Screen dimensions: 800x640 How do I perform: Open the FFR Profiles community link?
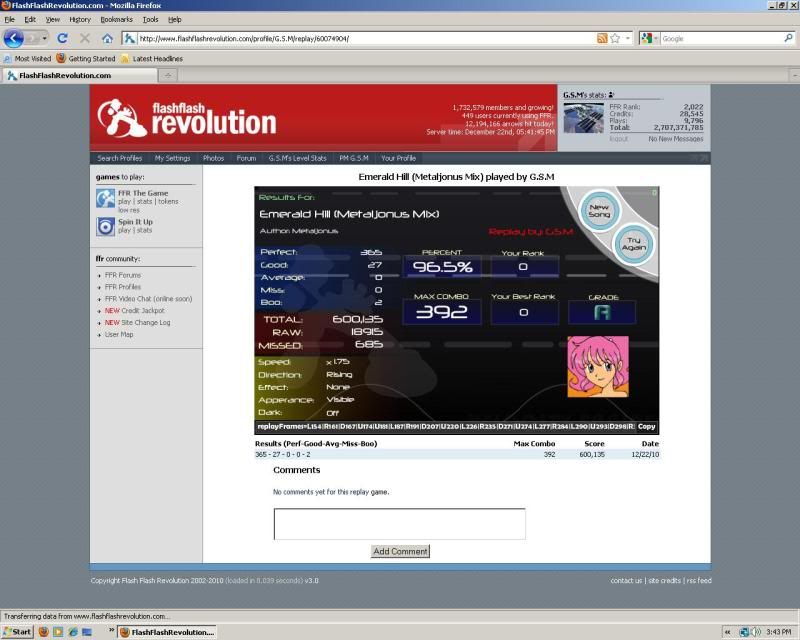(x=122, y=287)
